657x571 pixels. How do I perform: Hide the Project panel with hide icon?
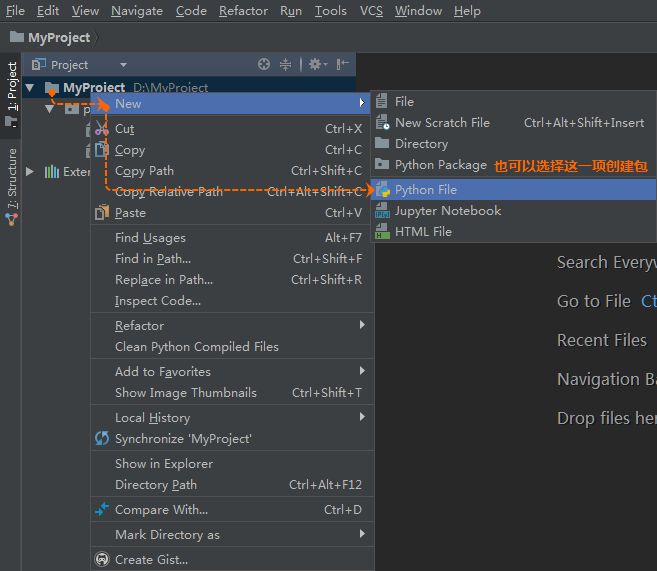tap(342, 64)
